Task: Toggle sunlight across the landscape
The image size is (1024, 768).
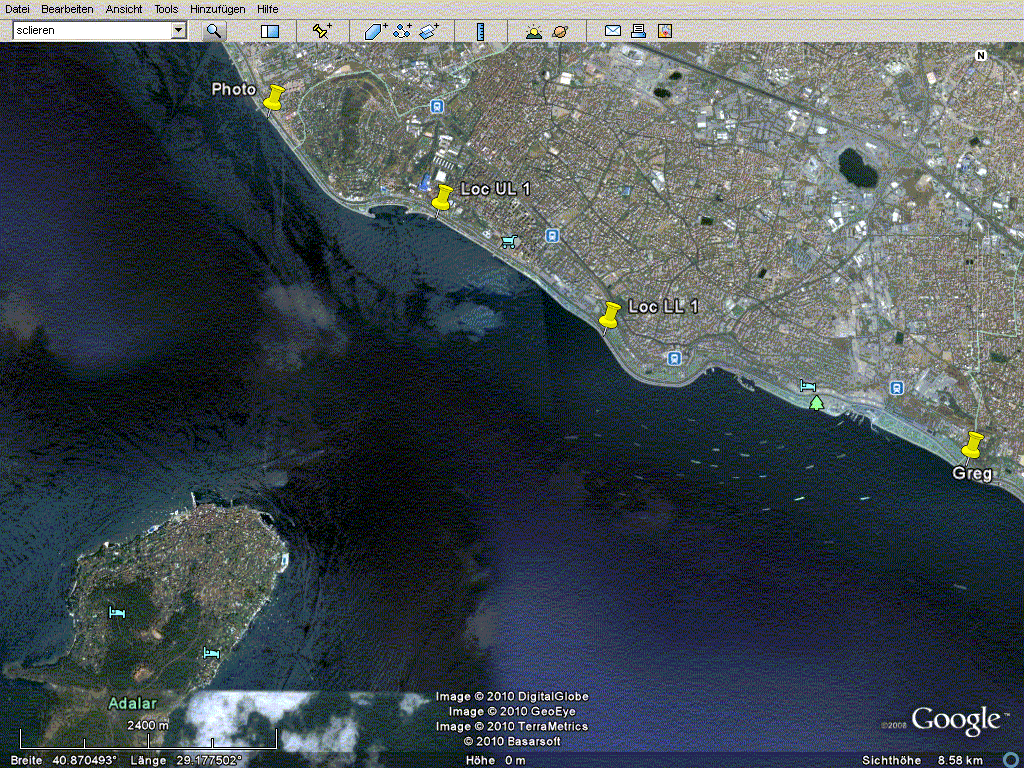Action: coord(534,31)
